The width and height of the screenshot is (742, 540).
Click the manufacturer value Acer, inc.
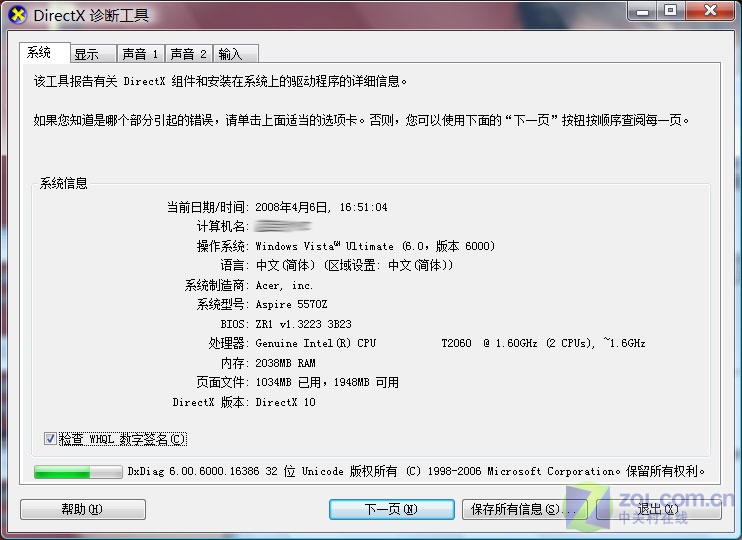pyautogui.click(x=284, y=285)
